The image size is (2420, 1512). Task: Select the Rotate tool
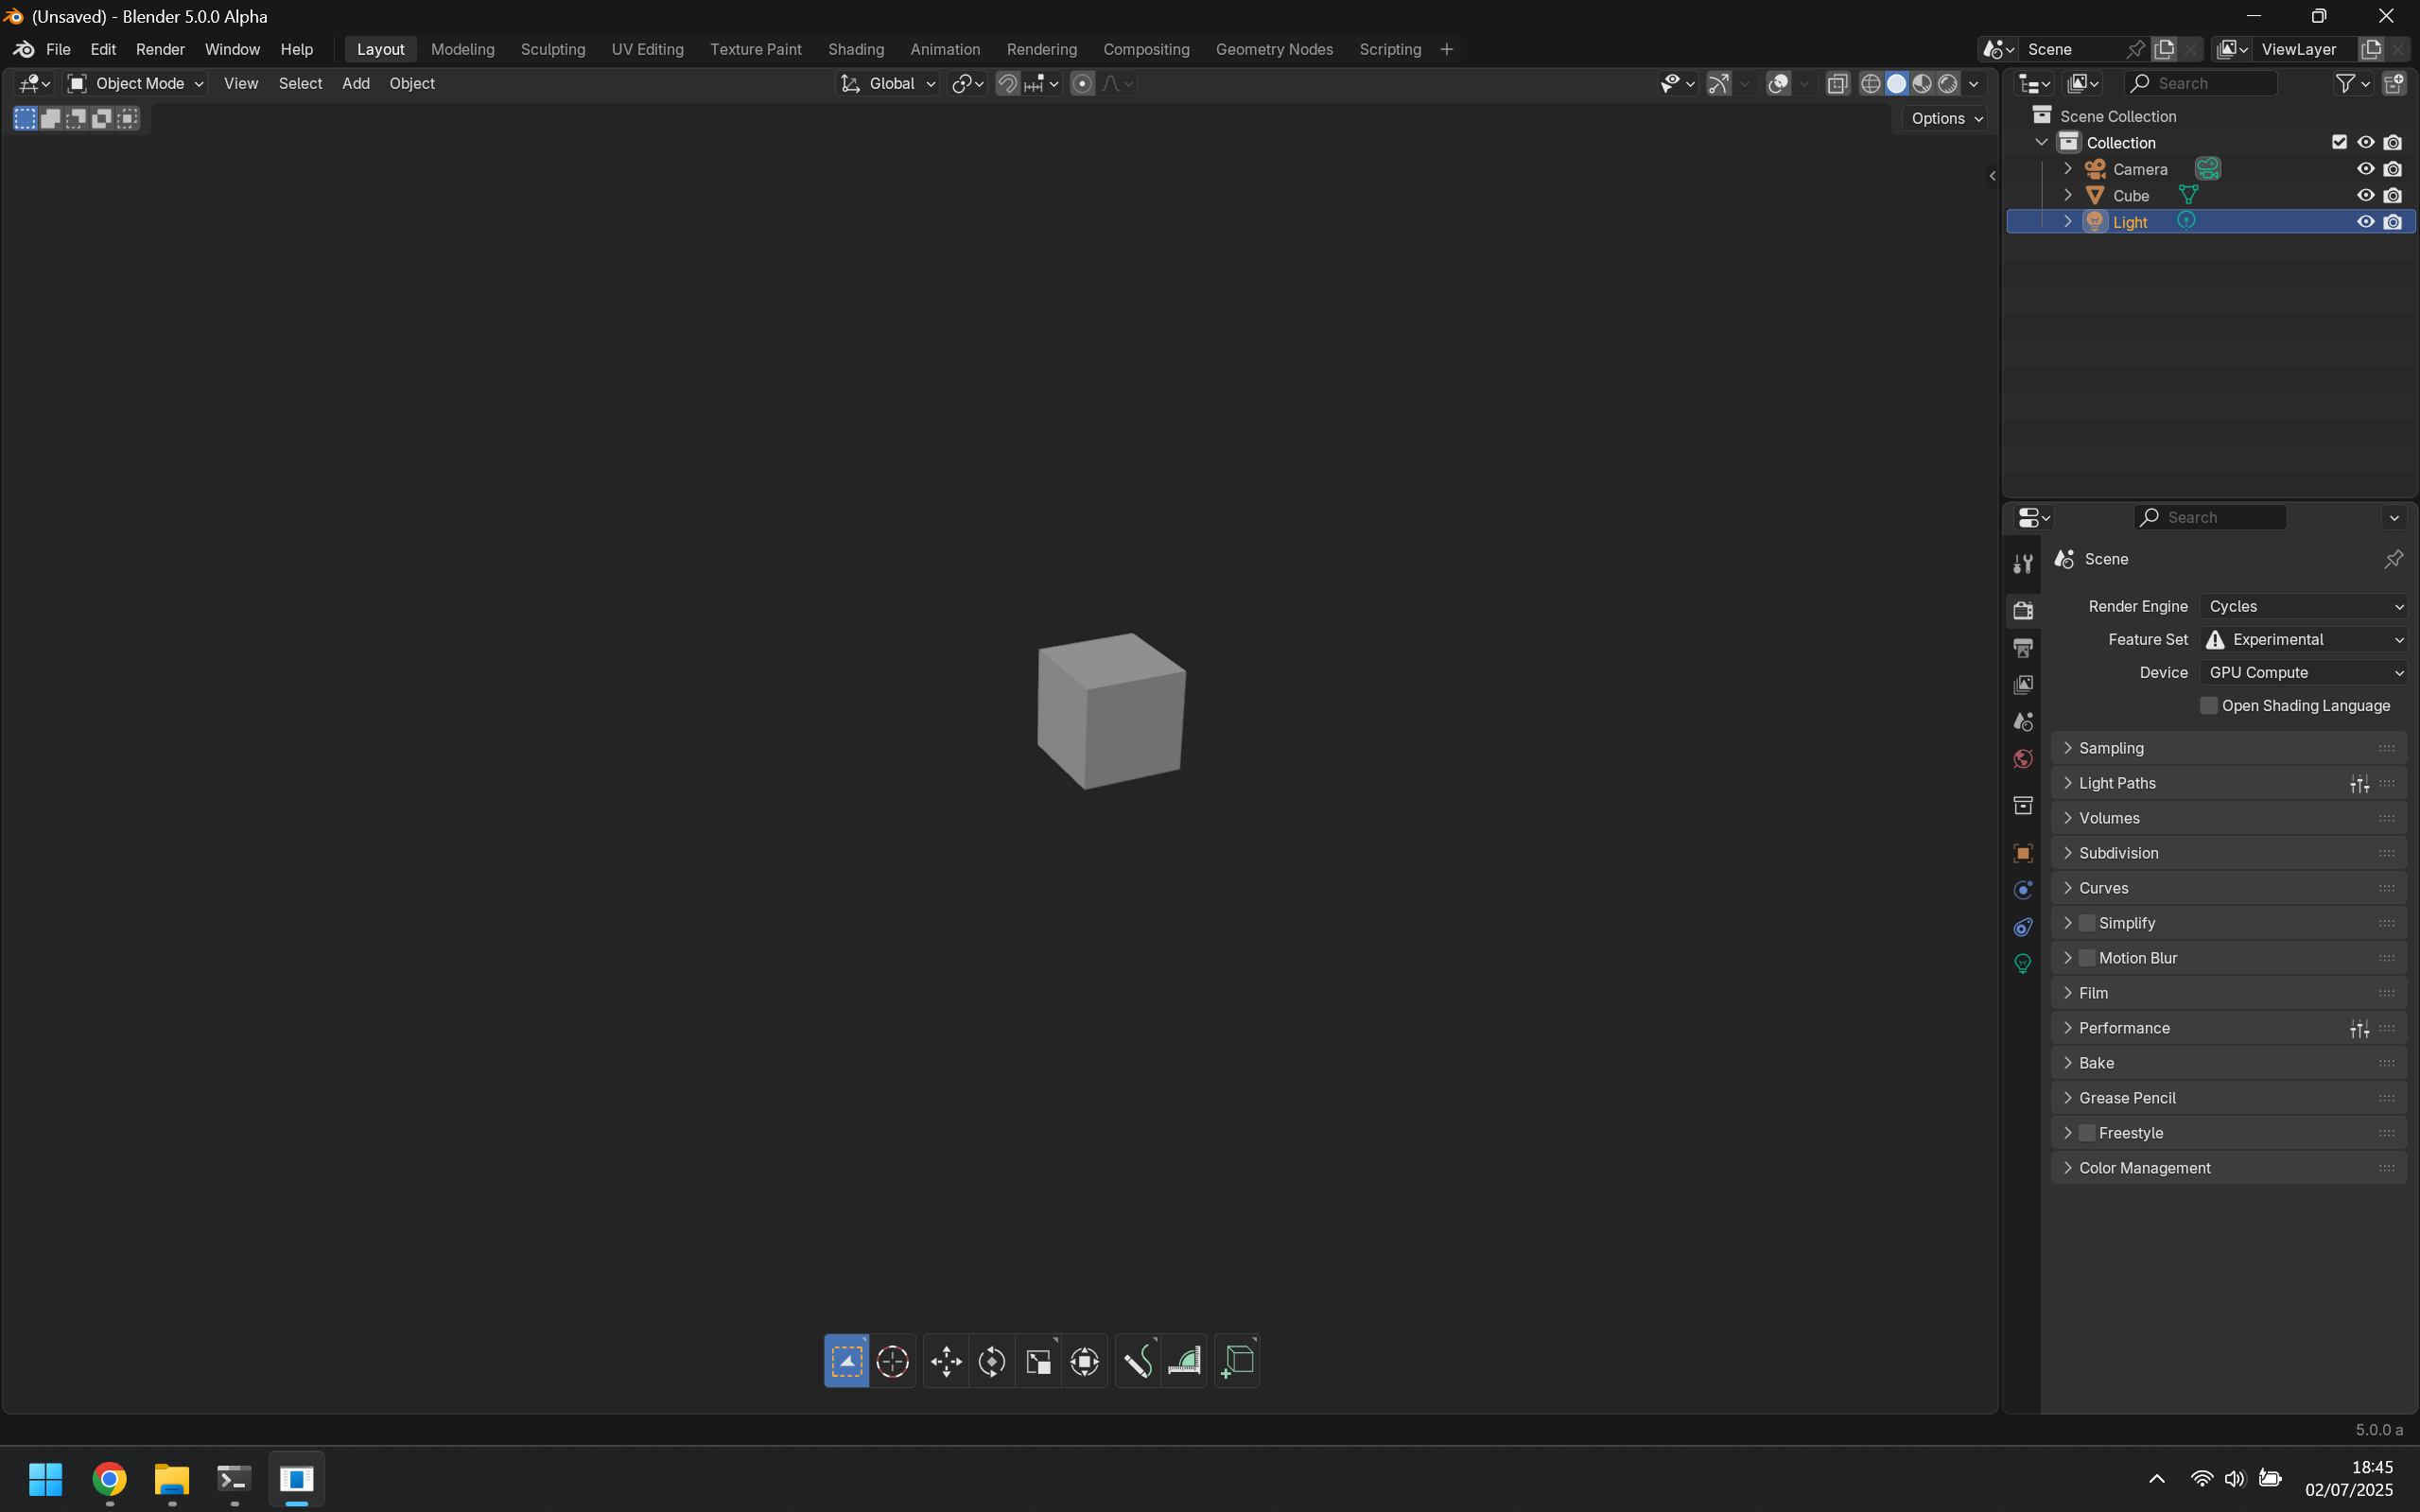pyautogui.click(x=992, y=1361)
